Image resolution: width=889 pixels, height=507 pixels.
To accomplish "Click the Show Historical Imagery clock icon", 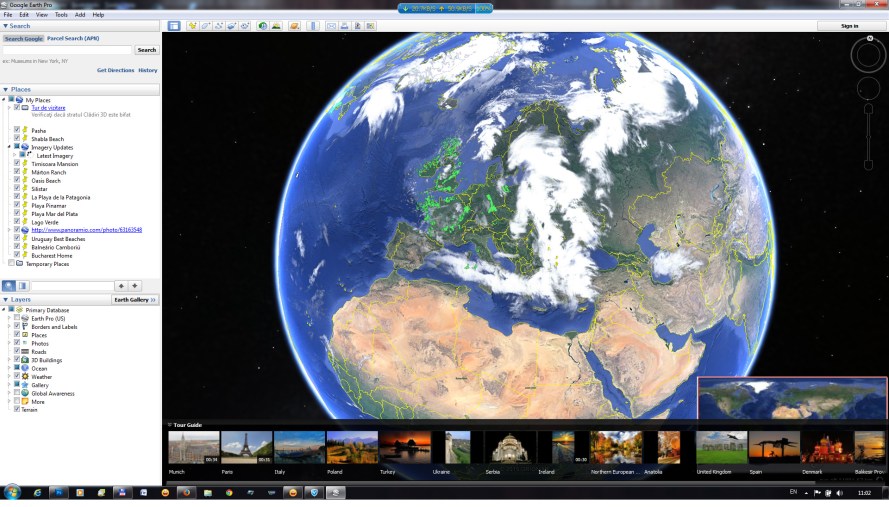I will pos(262,25).
